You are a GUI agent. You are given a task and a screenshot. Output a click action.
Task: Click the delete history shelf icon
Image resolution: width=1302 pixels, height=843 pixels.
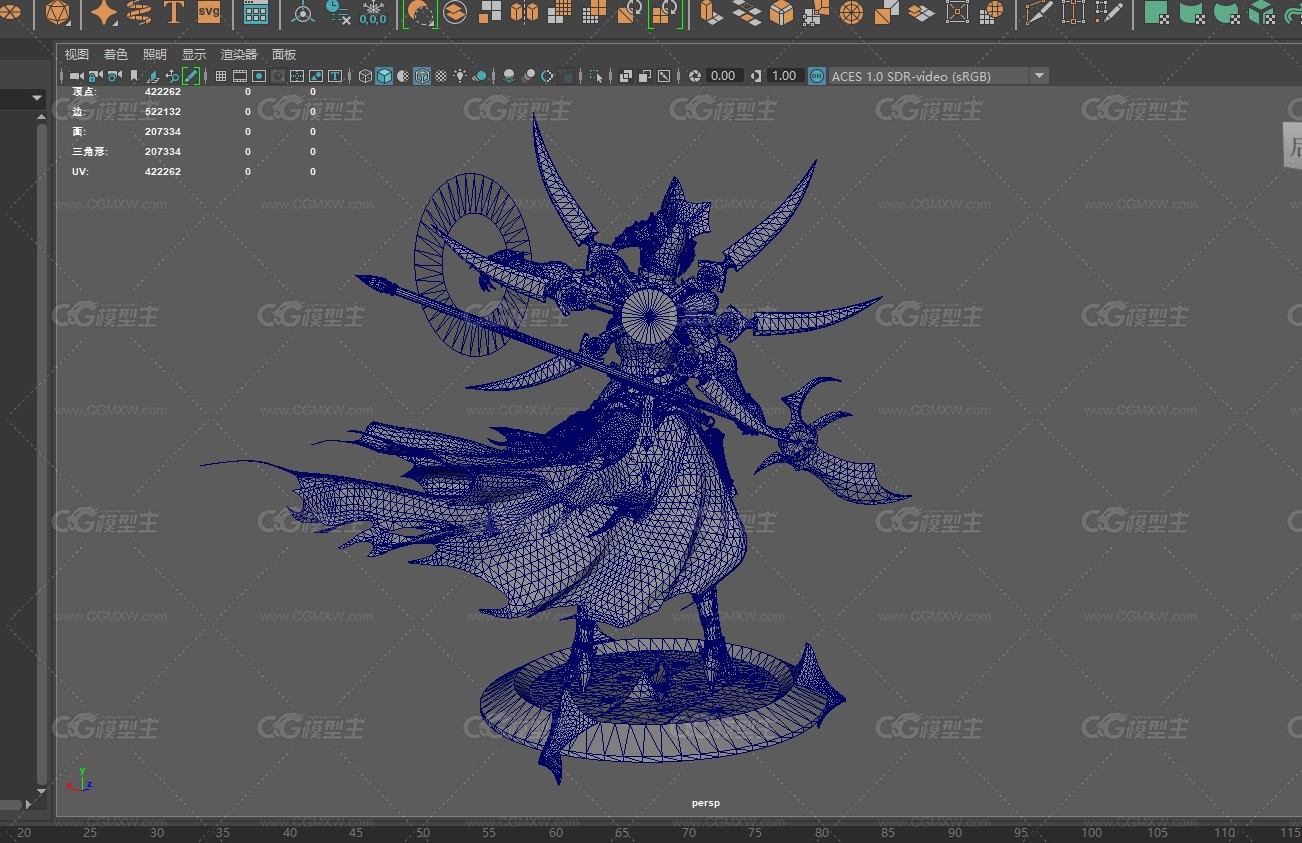point(338,13)
